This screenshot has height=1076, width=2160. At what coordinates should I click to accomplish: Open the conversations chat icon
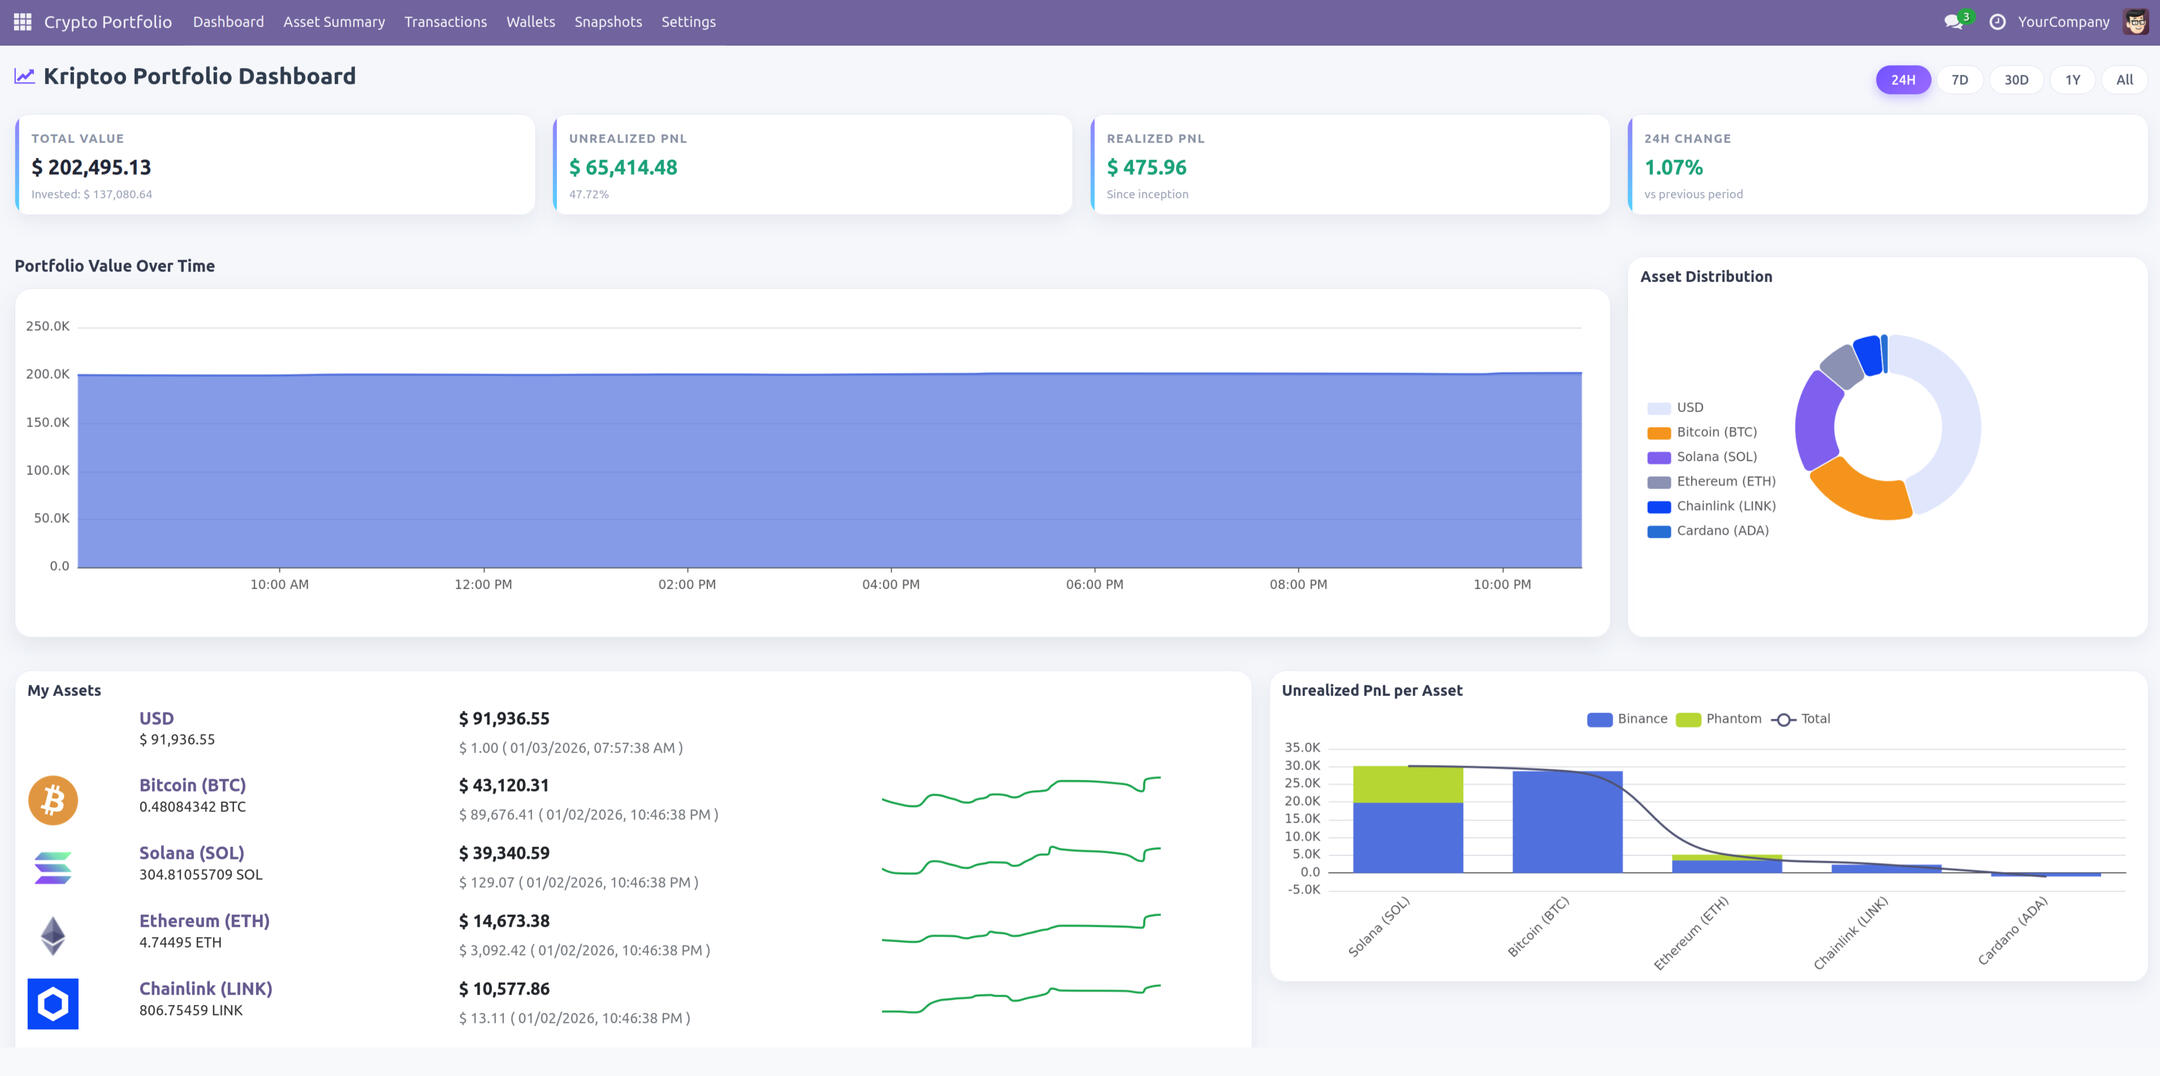[1952, 22]
